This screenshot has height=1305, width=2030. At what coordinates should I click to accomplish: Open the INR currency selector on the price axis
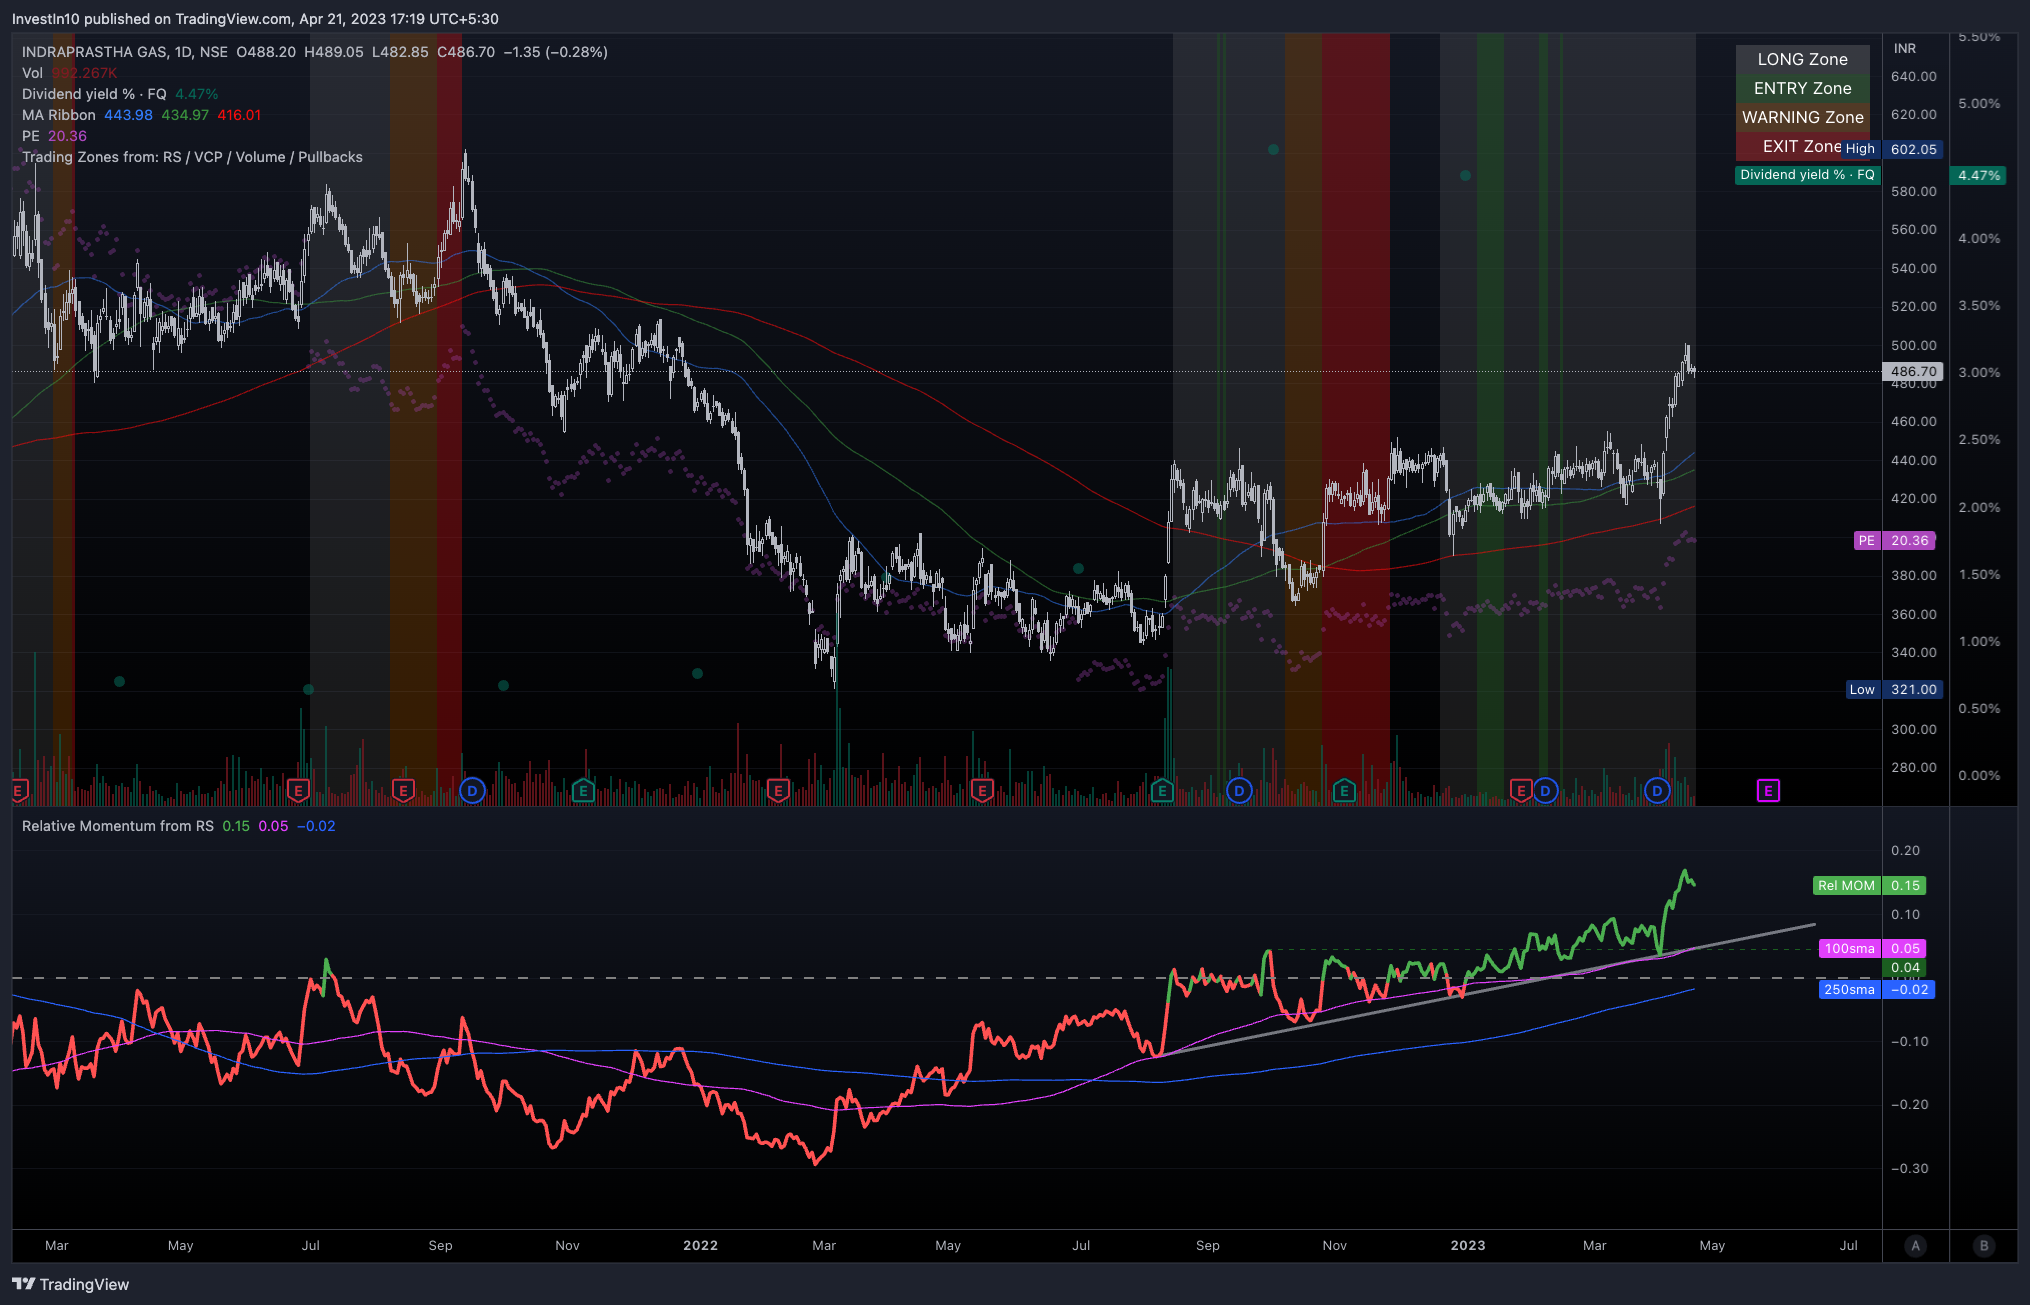[1905, 48]
